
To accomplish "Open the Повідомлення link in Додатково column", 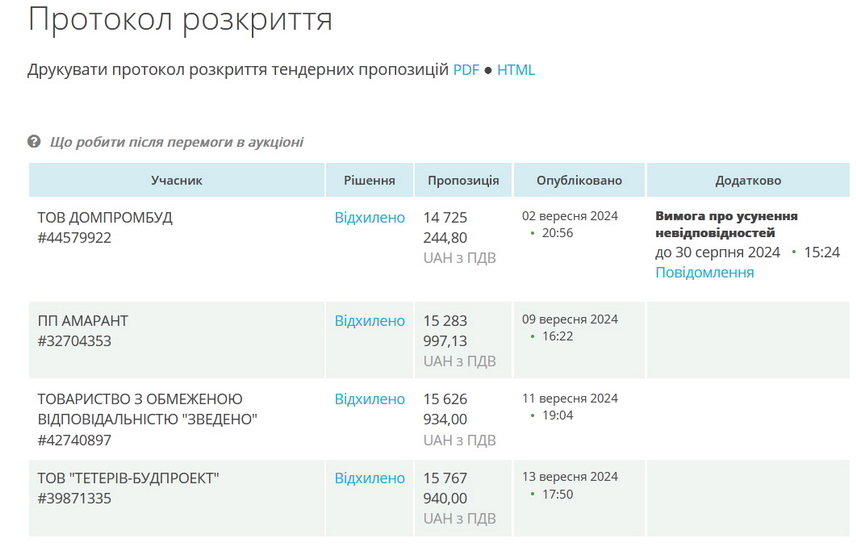I will pyautogui.click(x=704, y=272).
